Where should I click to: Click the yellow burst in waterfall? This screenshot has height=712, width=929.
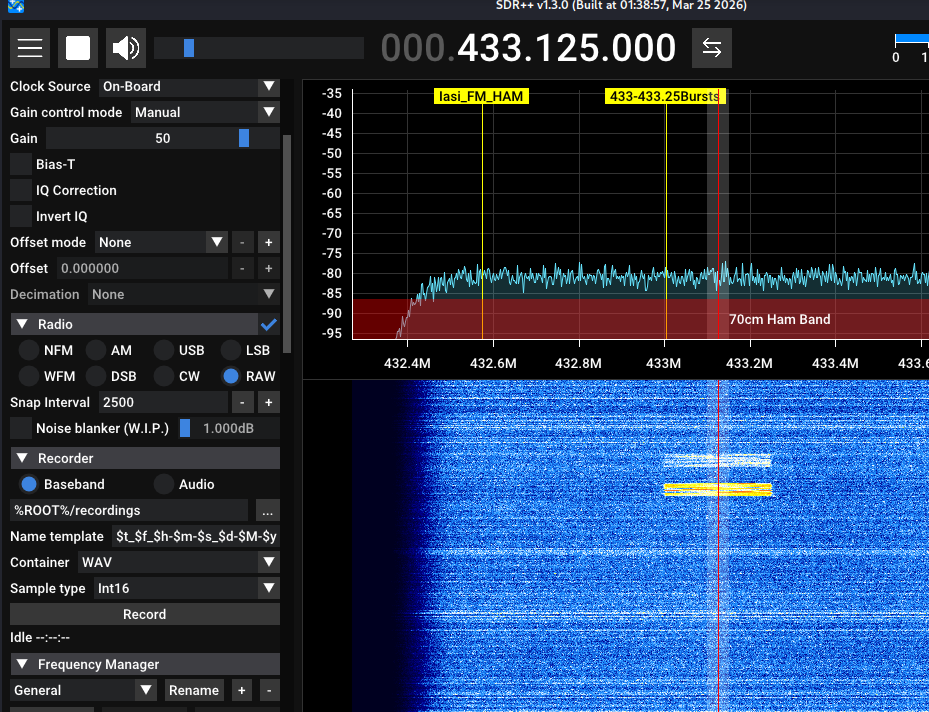[717, 489]
